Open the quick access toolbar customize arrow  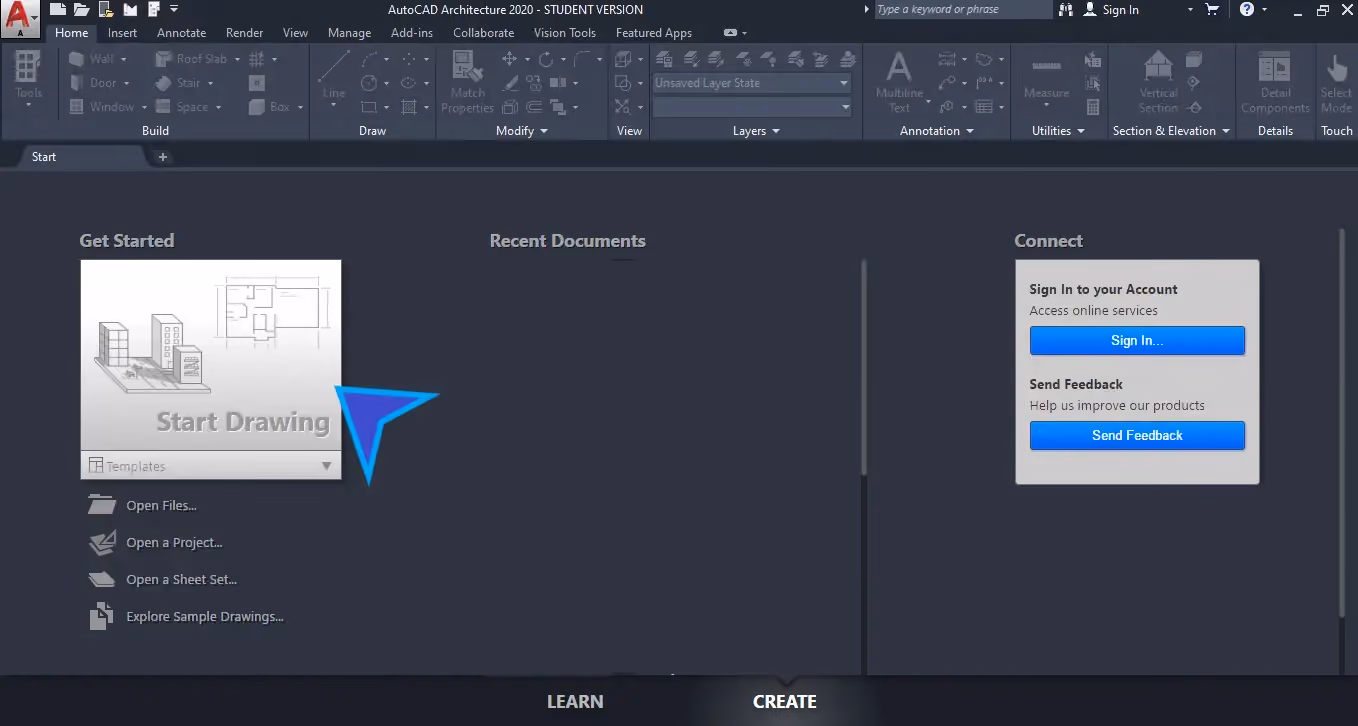pyautogui.click(x=174, y=10)
